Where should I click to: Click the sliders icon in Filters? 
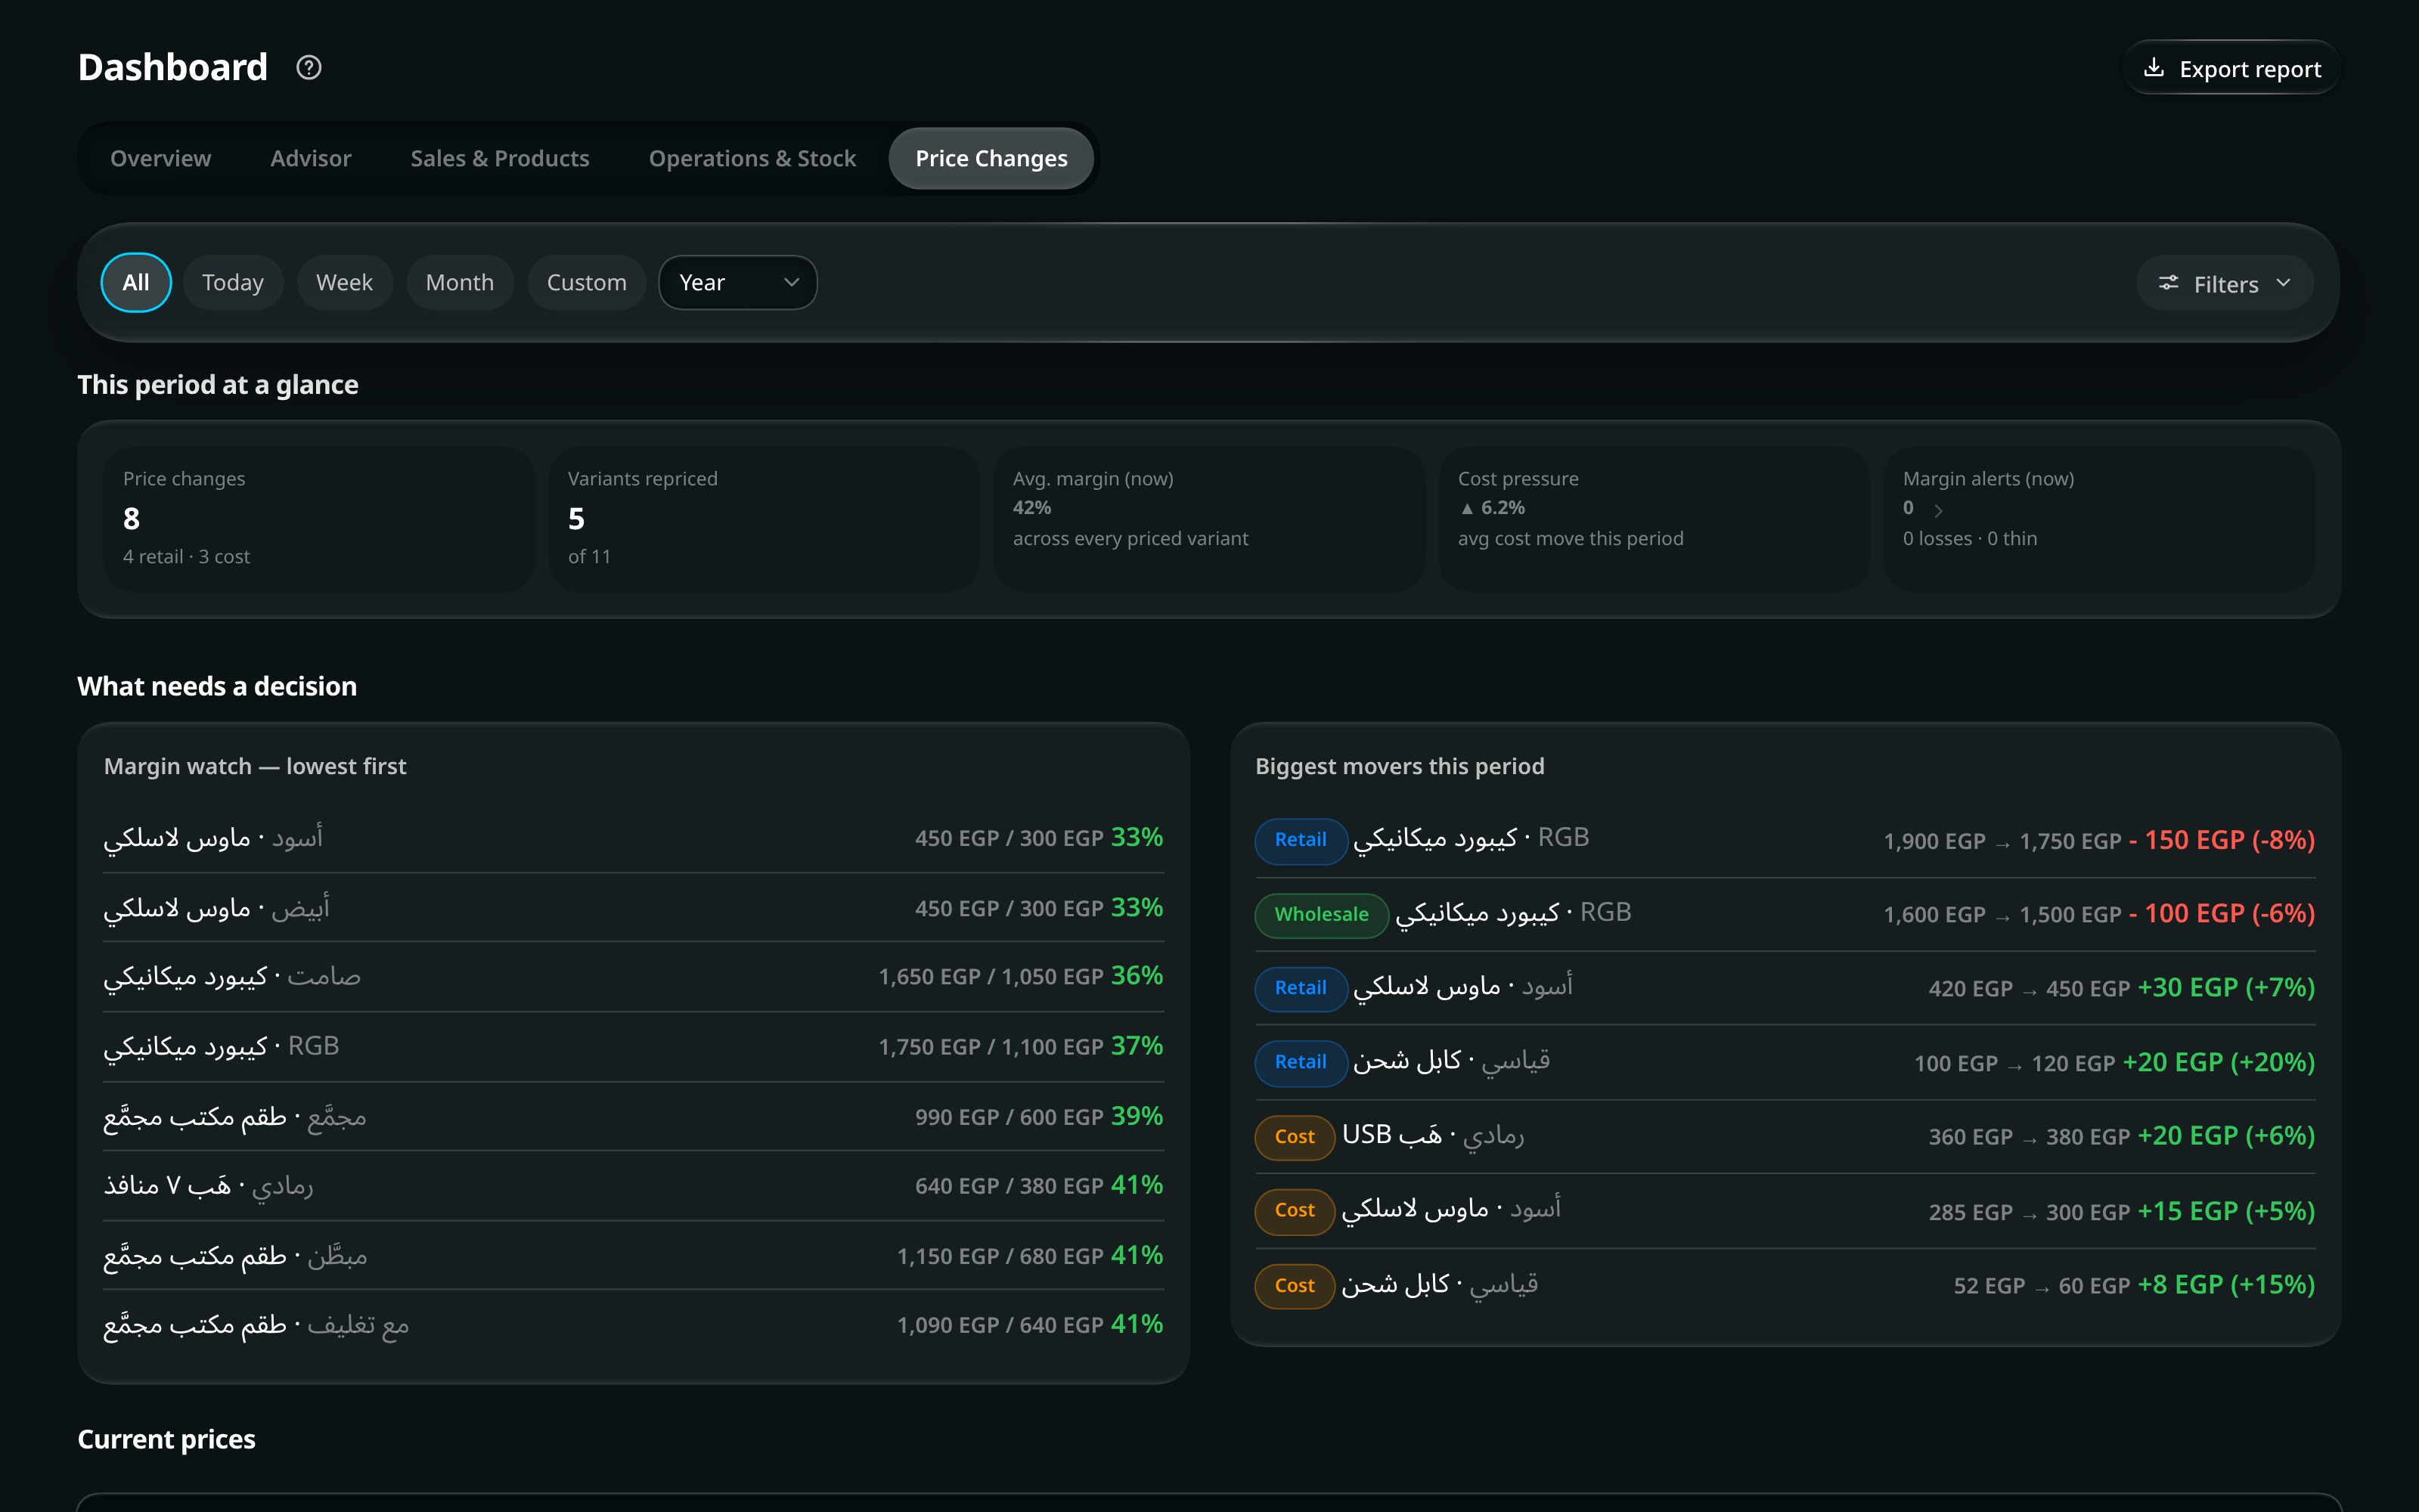tap(2168, 283)
